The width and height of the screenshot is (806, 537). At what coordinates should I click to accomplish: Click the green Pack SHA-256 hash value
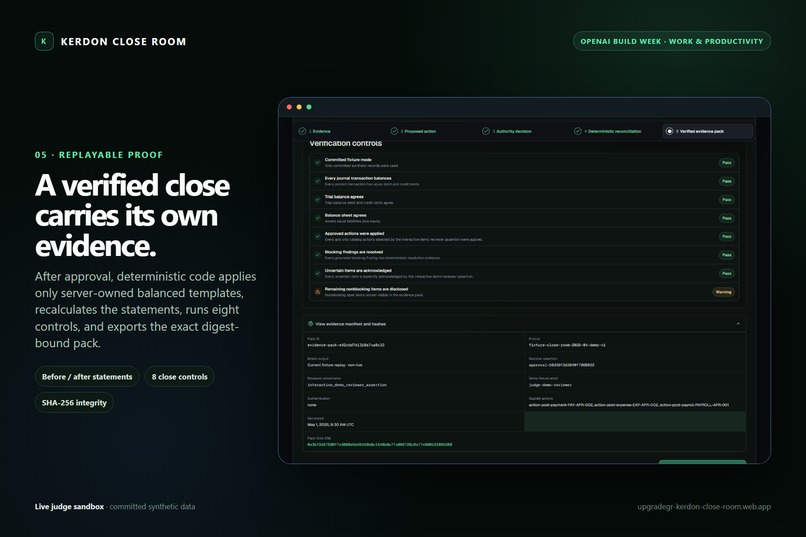[380, 445]
